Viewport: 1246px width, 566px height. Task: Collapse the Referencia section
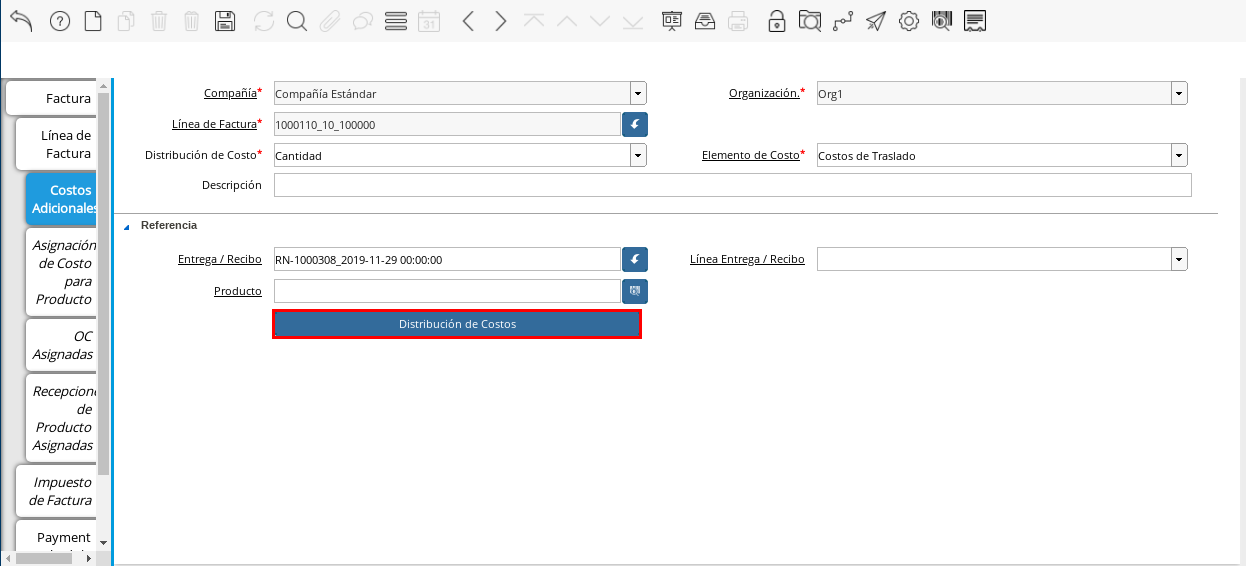tap(126, 226)
